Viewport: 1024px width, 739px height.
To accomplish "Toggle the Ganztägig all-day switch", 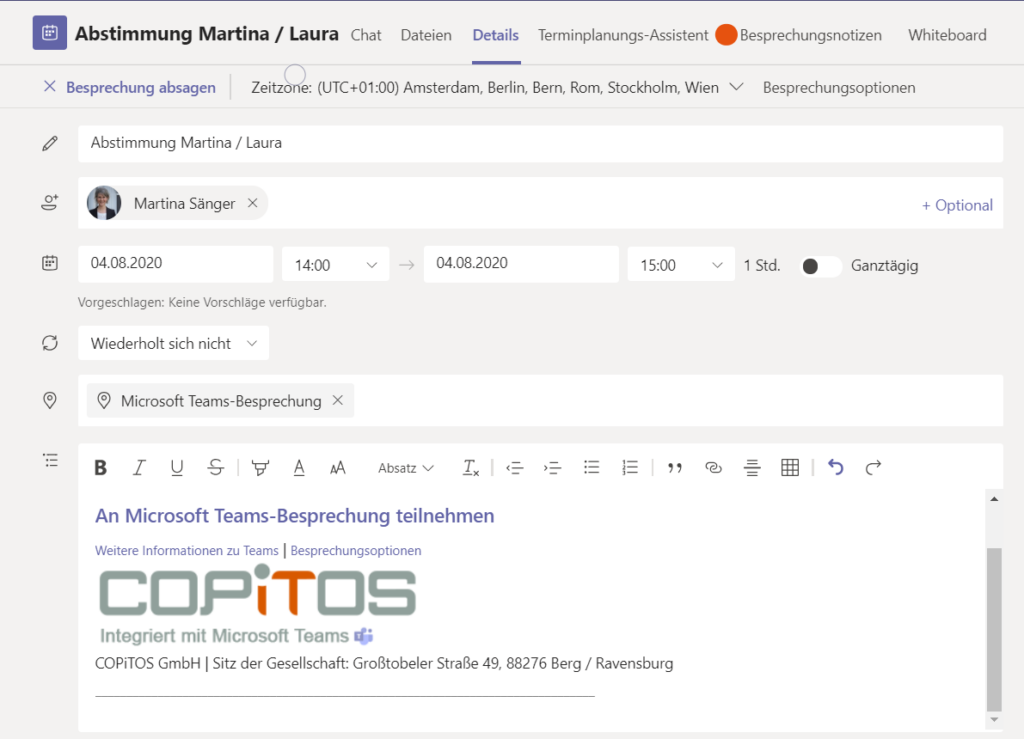I will (x=821, y=266).
